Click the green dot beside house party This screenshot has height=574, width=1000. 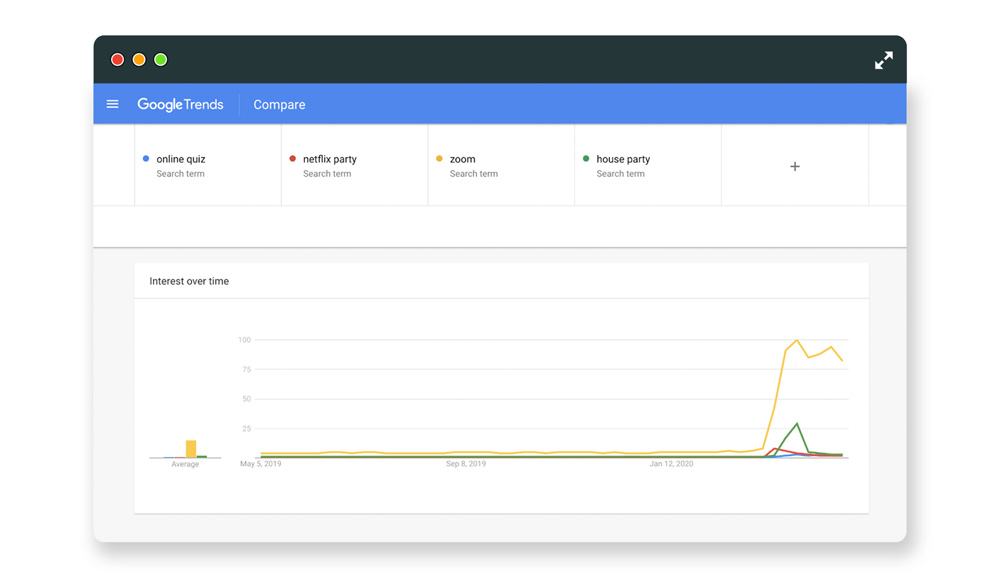coord(586,159)
